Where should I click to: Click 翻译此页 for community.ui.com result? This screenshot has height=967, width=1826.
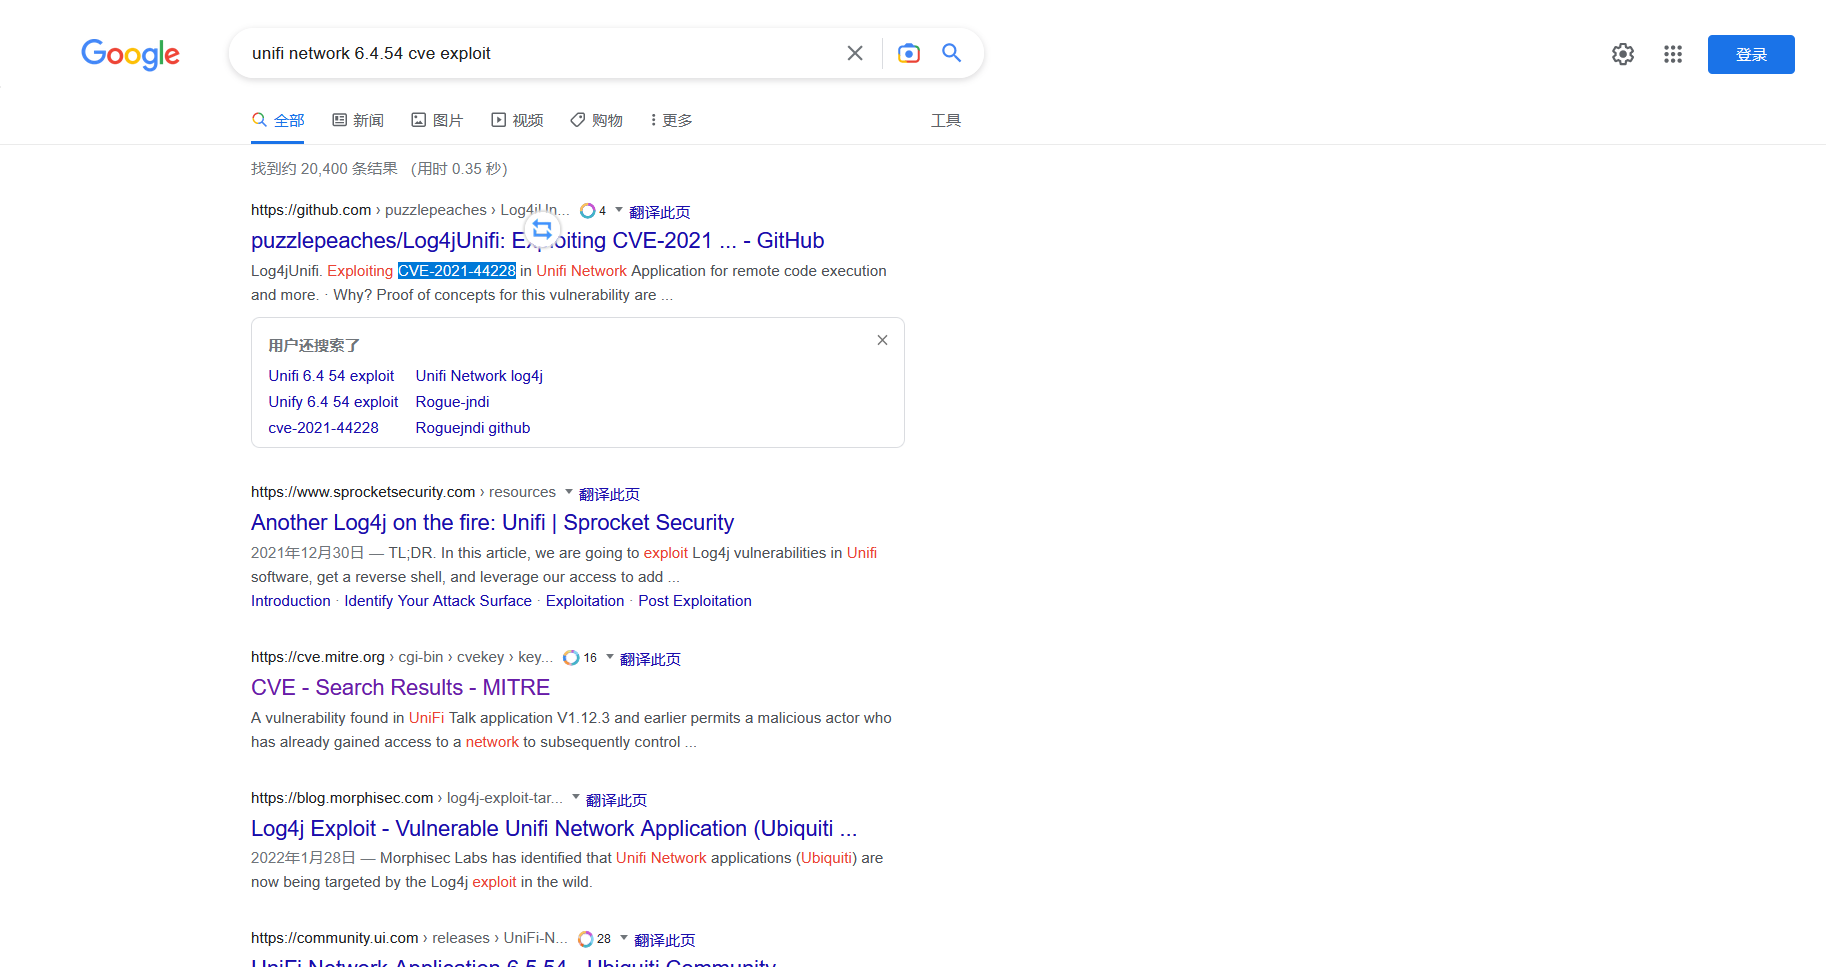[665, 940]
